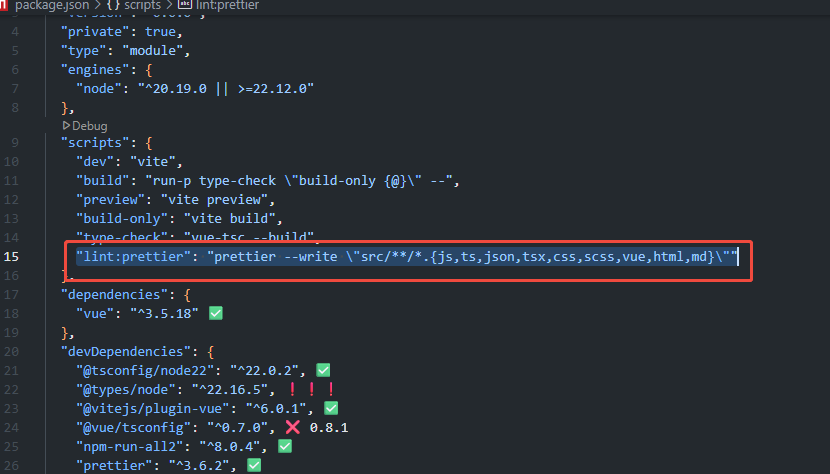Click the "vite preview" value
The width and height of the screenshot is (830, 474).
point(214,200)
